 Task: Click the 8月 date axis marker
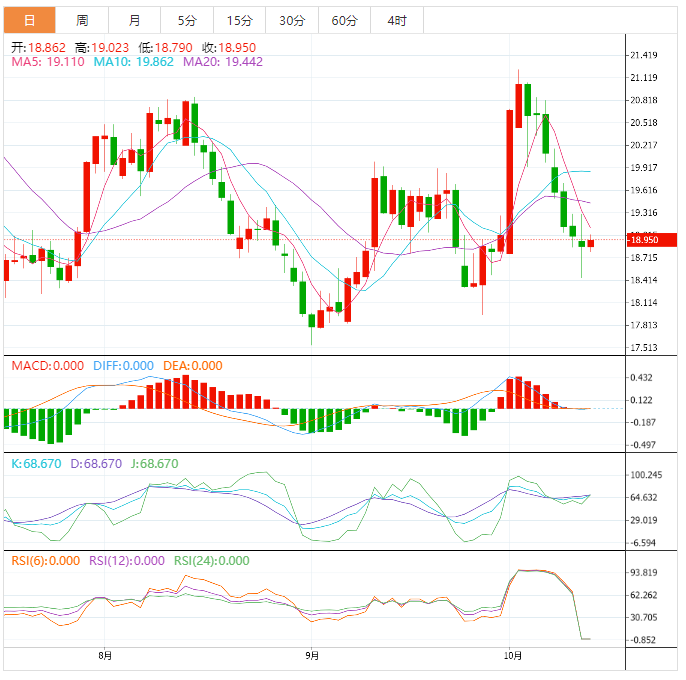(105, 655)
